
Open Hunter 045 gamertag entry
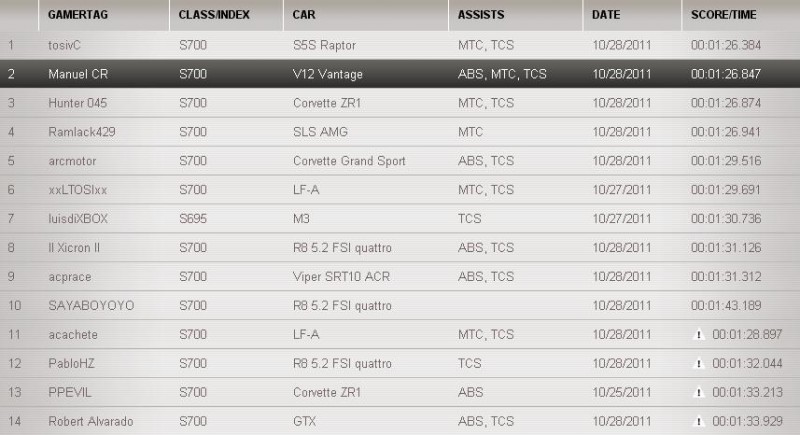(x=76, y=103)
